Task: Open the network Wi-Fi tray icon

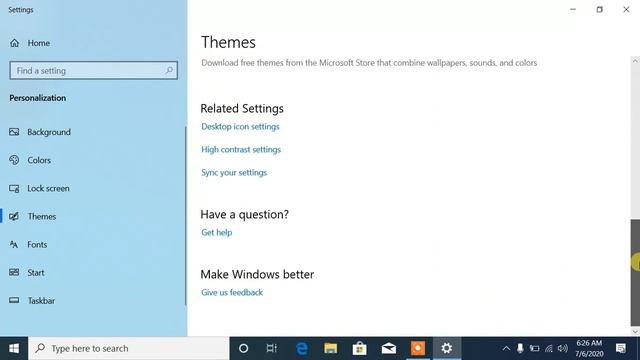Action: [x=549, y=348]
